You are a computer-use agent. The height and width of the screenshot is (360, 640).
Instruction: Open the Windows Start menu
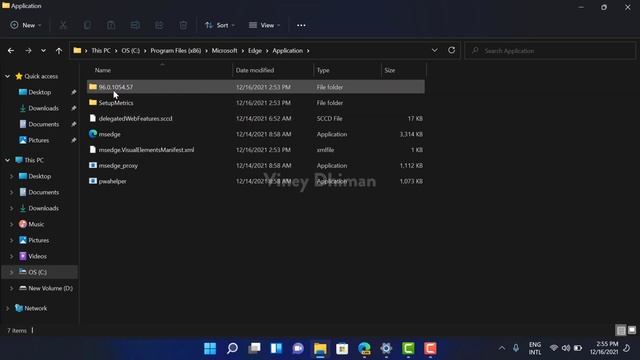210,348
